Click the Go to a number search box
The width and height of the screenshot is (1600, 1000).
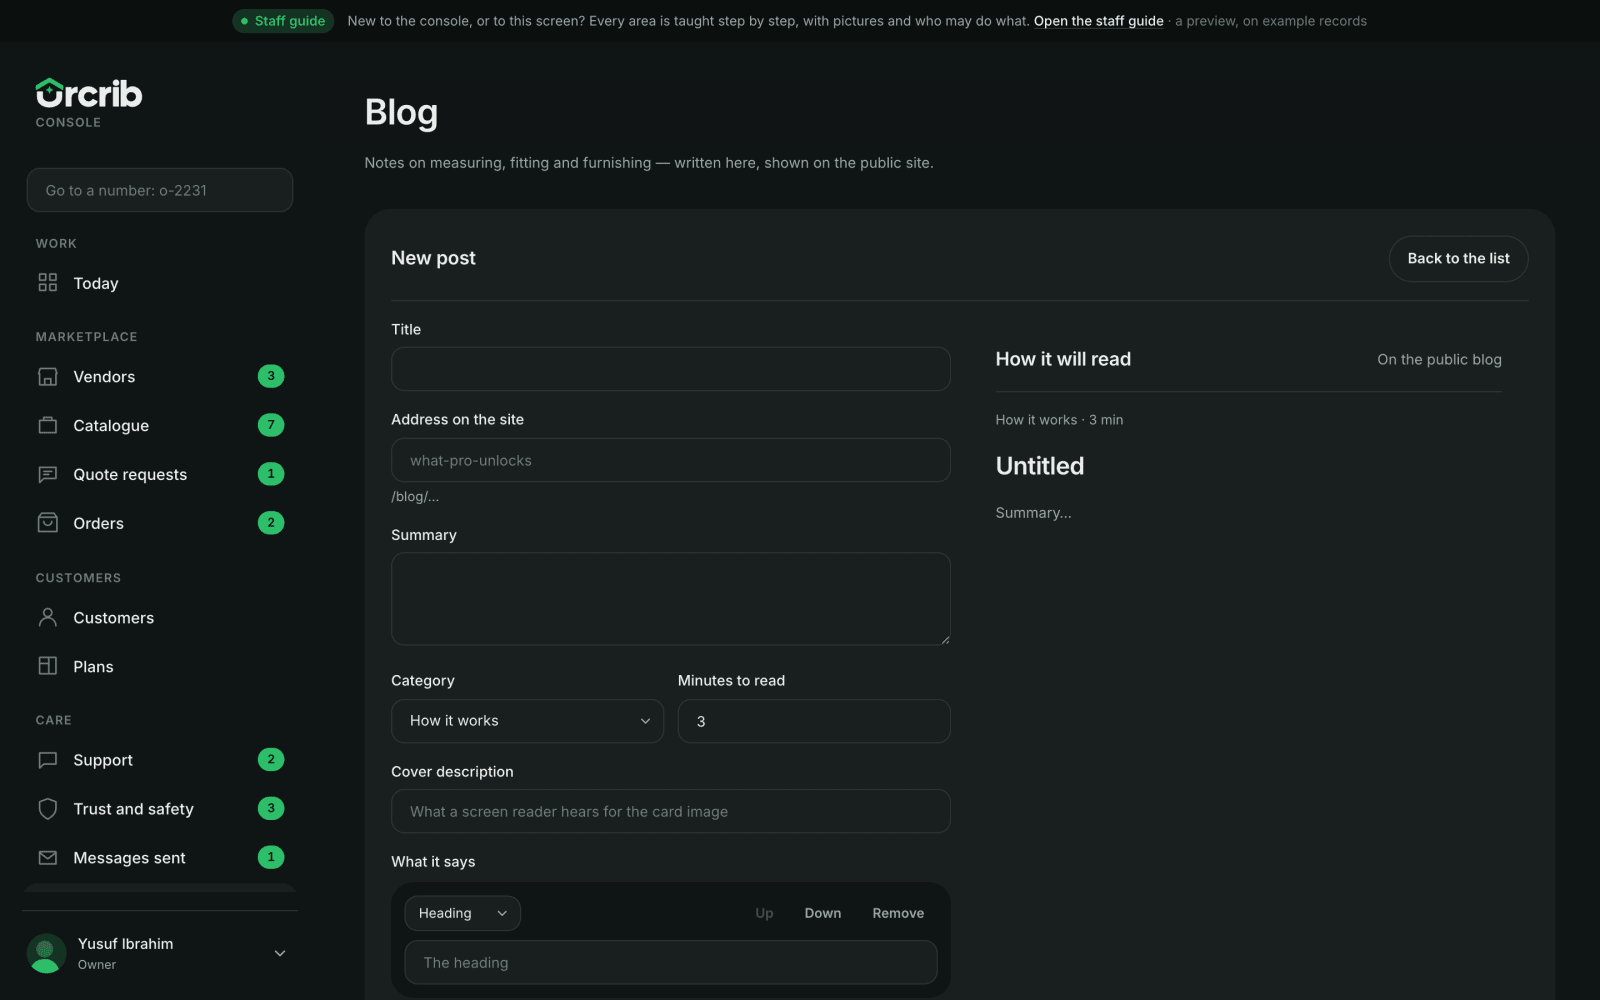click(160, 190)
